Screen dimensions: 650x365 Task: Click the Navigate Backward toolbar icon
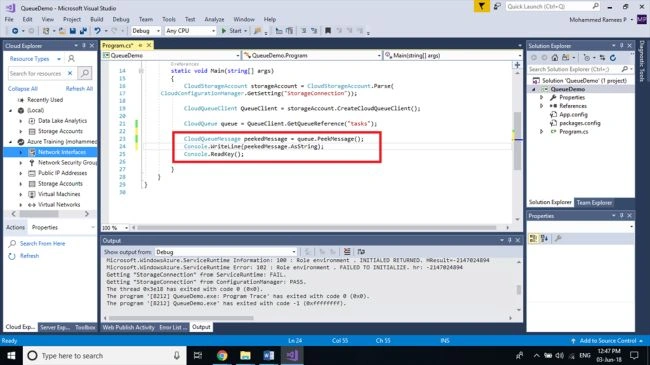[15, 31]
